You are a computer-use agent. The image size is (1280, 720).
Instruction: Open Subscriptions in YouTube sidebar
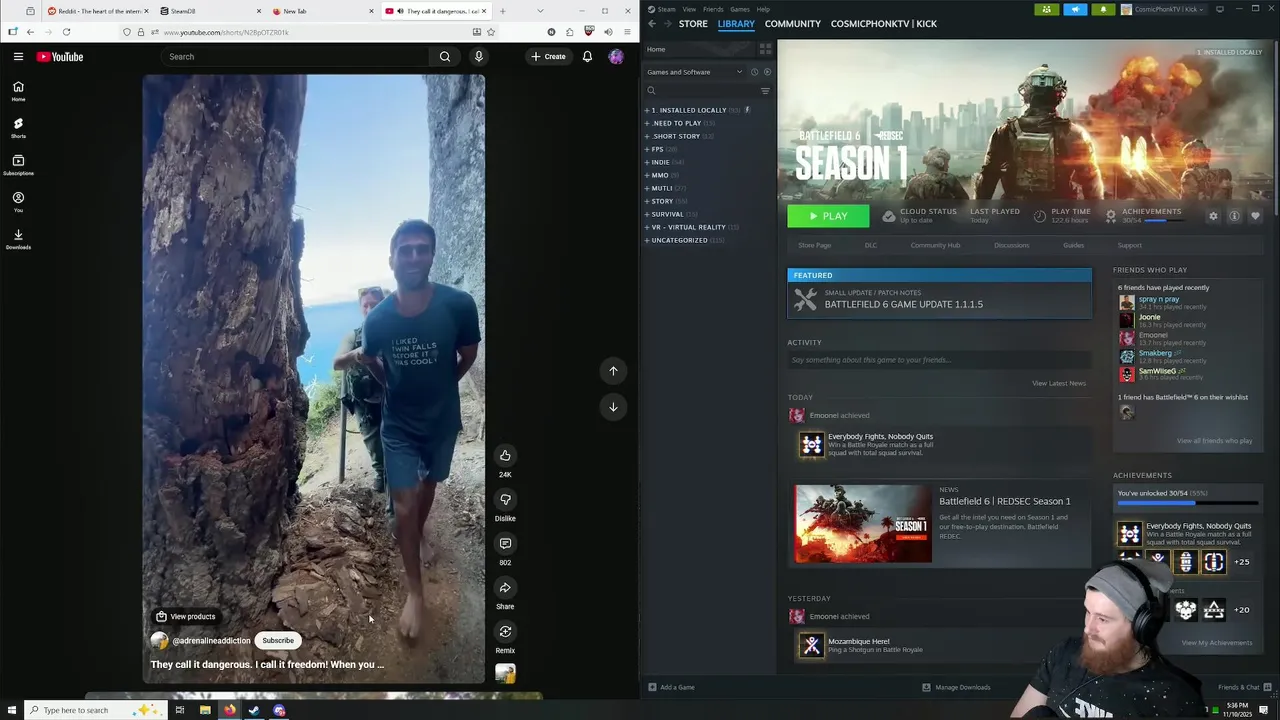click(18, 165)
